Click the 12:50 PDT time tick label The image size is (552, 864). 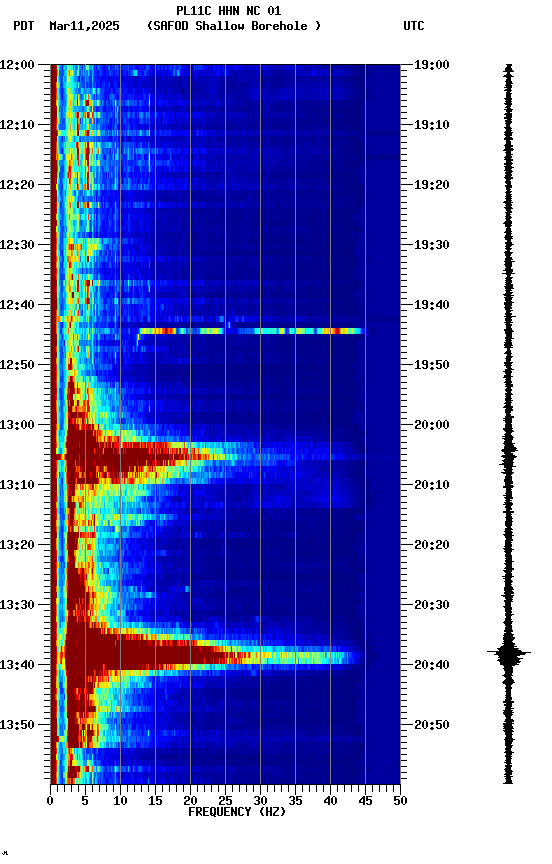tap(17, 365)
